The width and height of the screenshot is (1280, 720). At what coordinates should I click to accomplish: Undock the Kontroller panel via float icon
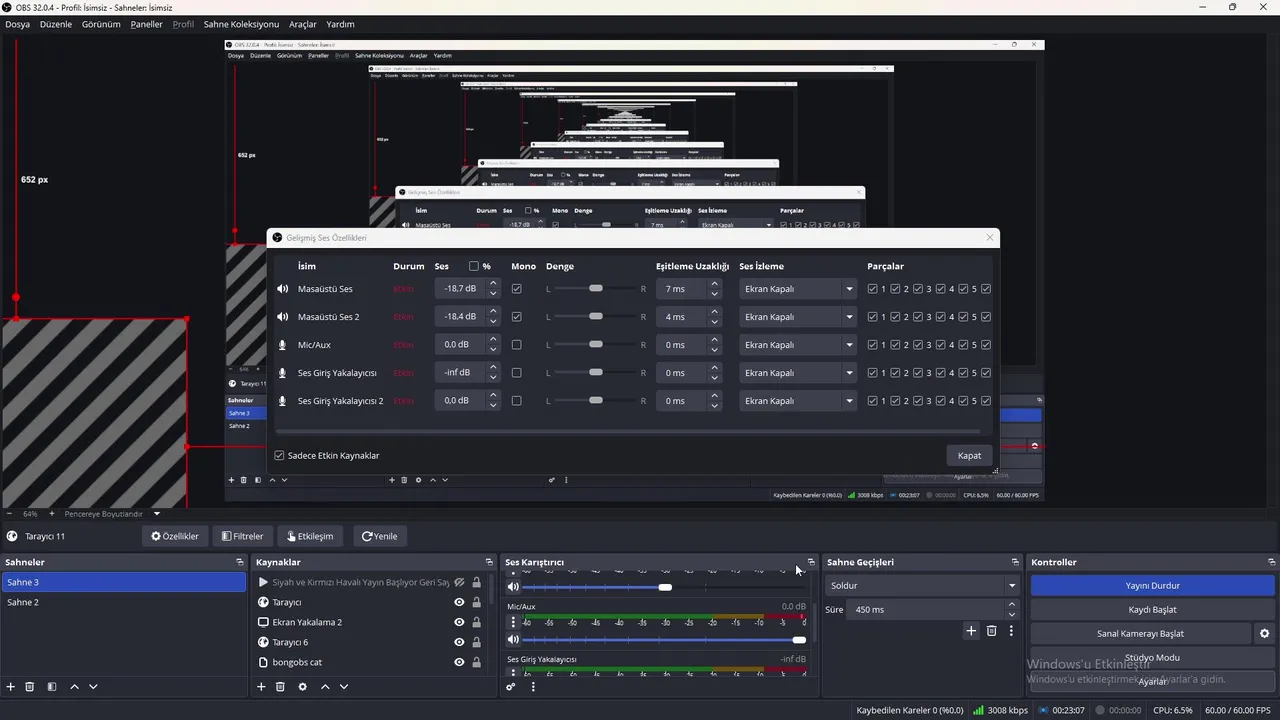tap(1271, 562)
